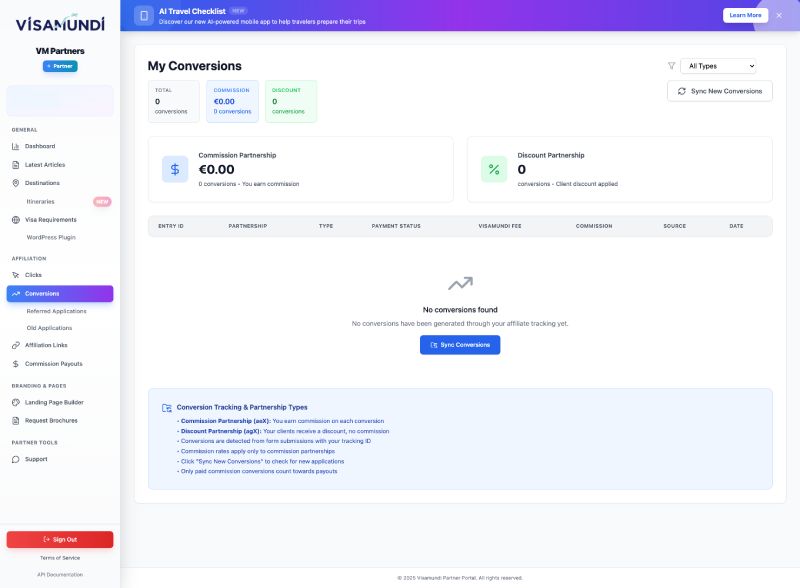The width and height of the screenshot is (800, 588).
Task: Sort by the Payment Status column header
Action: pyautogui.click(x=396, y=226)
